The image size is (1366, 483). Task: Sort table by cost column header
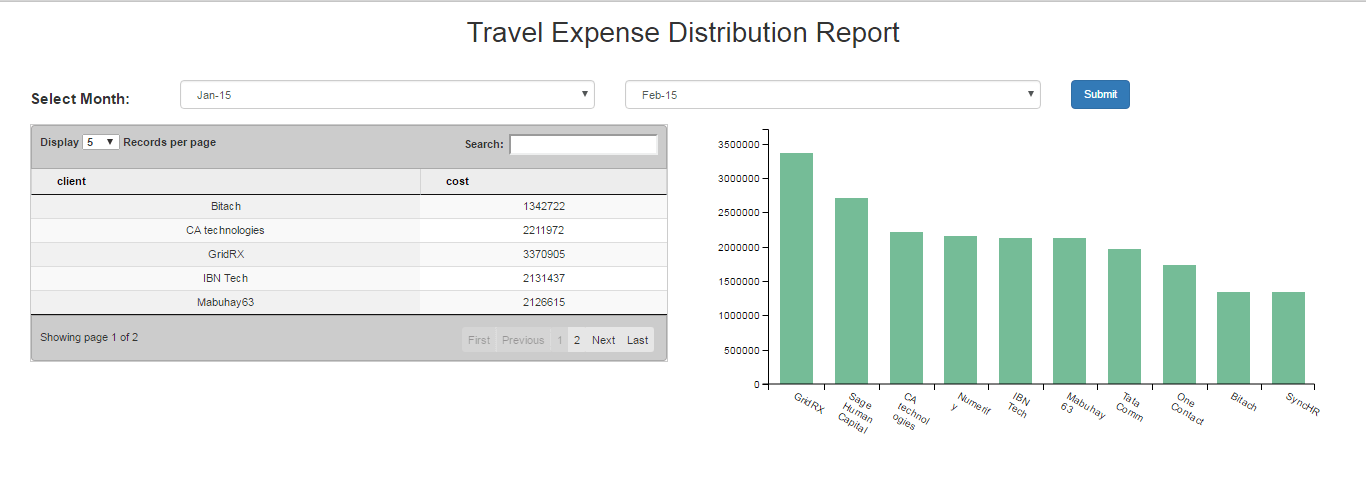click(543, 181)
